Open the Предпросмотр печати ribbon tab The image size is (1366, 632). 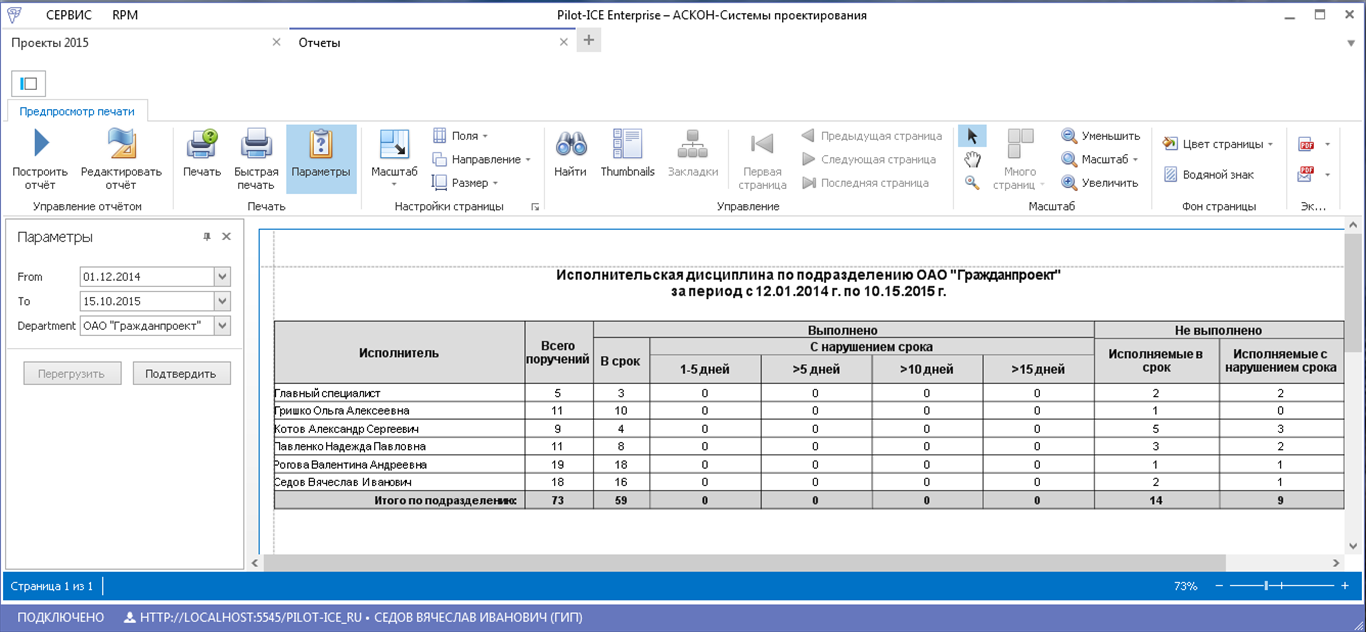[78, 111]
